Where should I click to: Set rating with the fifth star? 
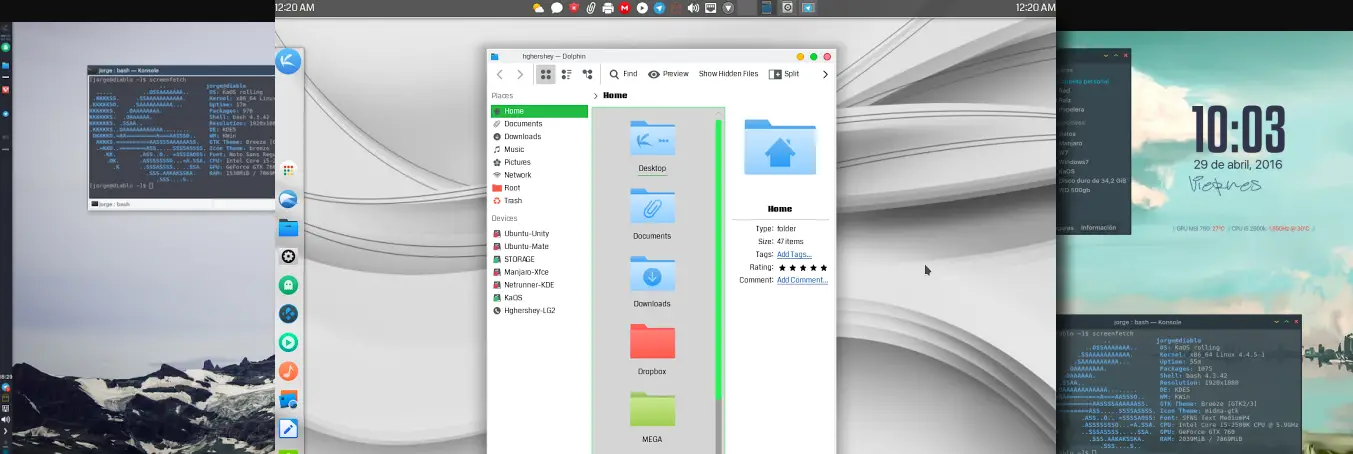point(823,267)
